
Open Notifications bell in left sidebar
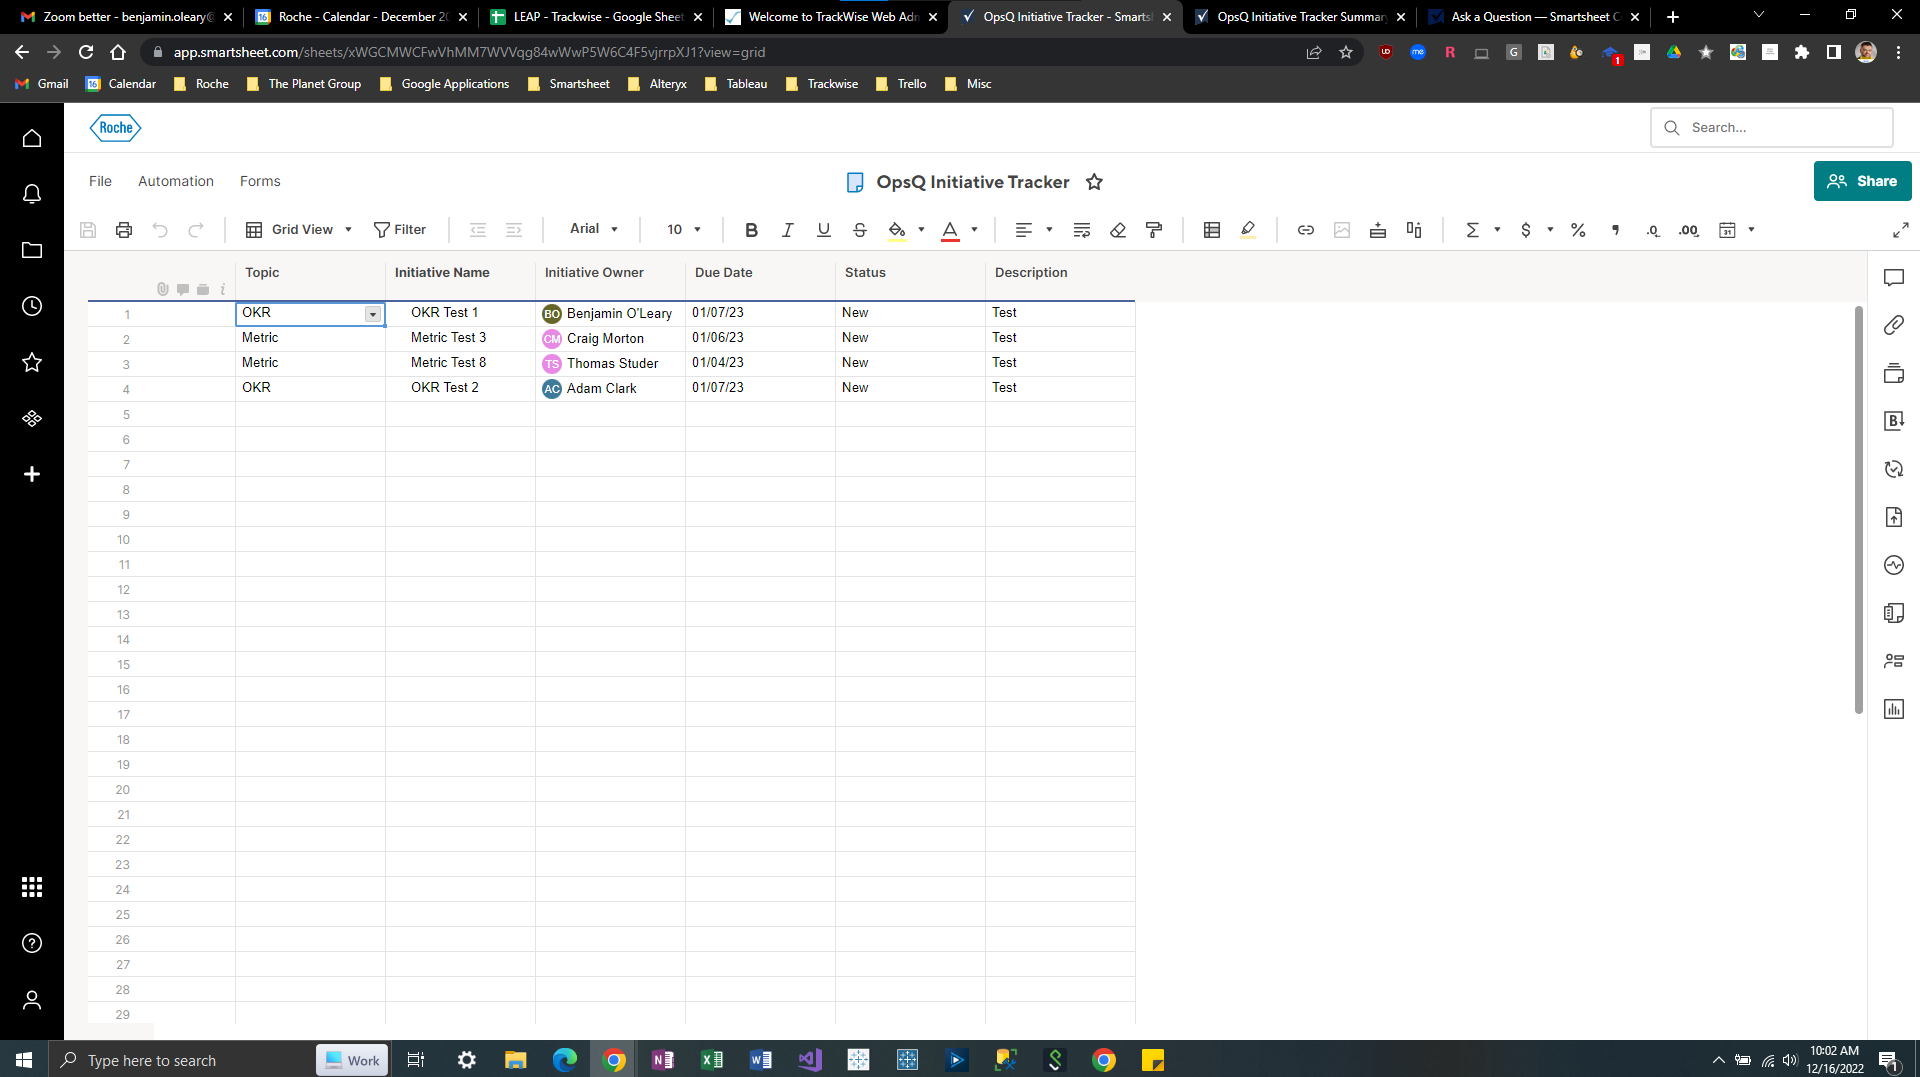click(32, 194)
